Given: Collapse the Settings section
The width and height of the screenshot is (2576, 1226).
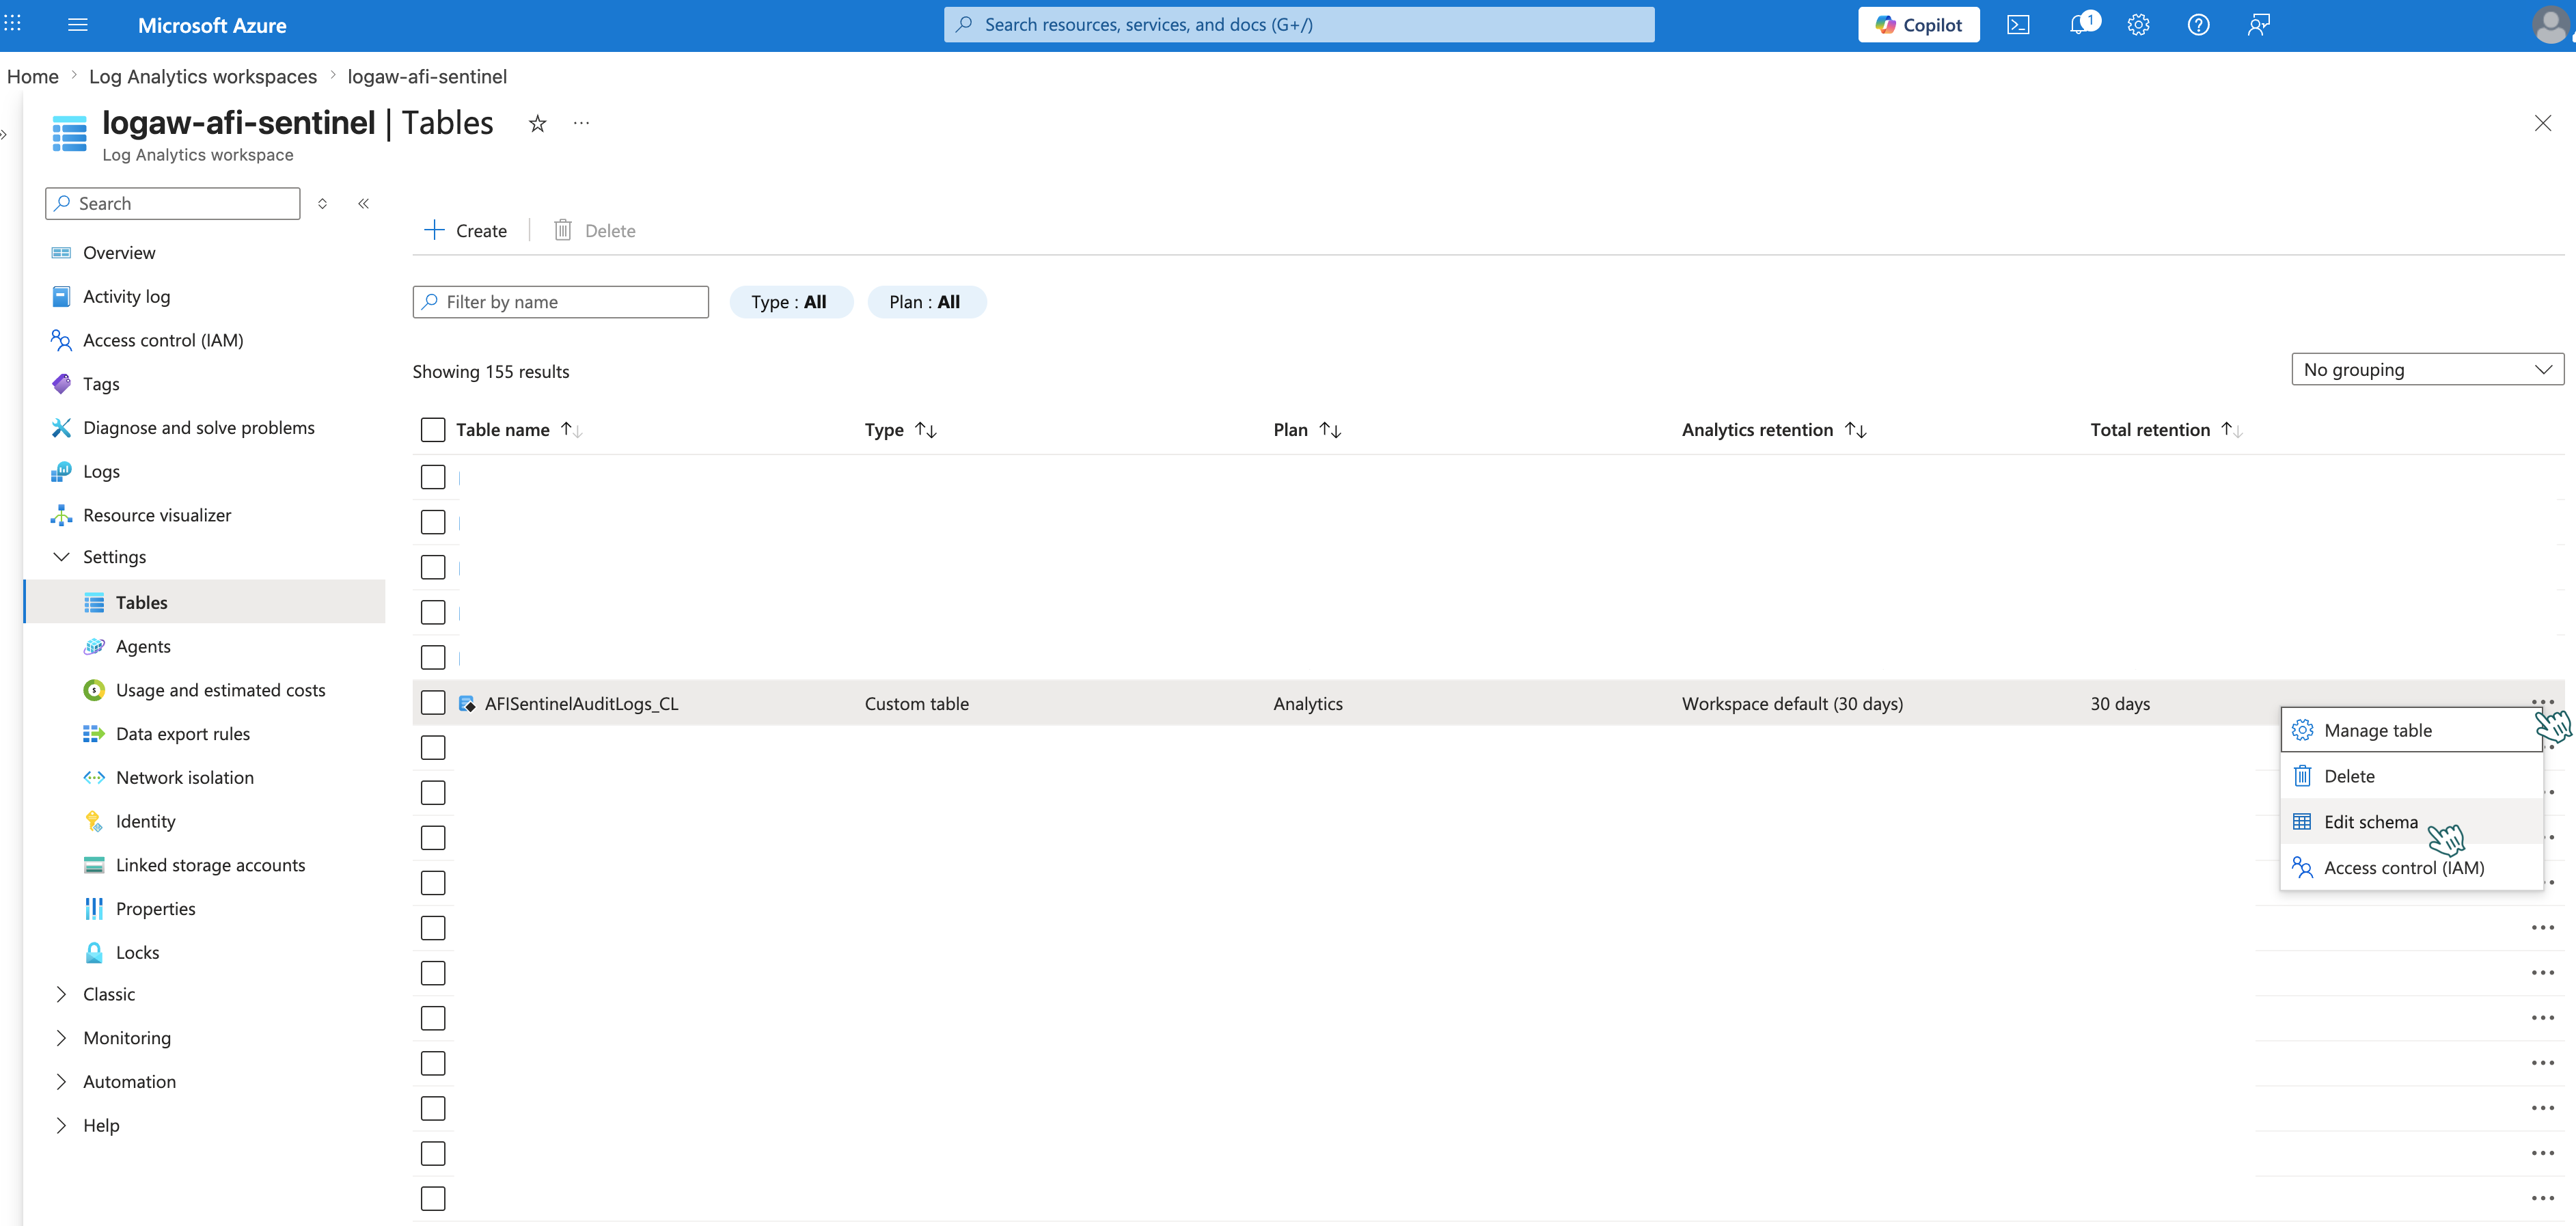Looking at the screenshot, I should coord(61,557).
